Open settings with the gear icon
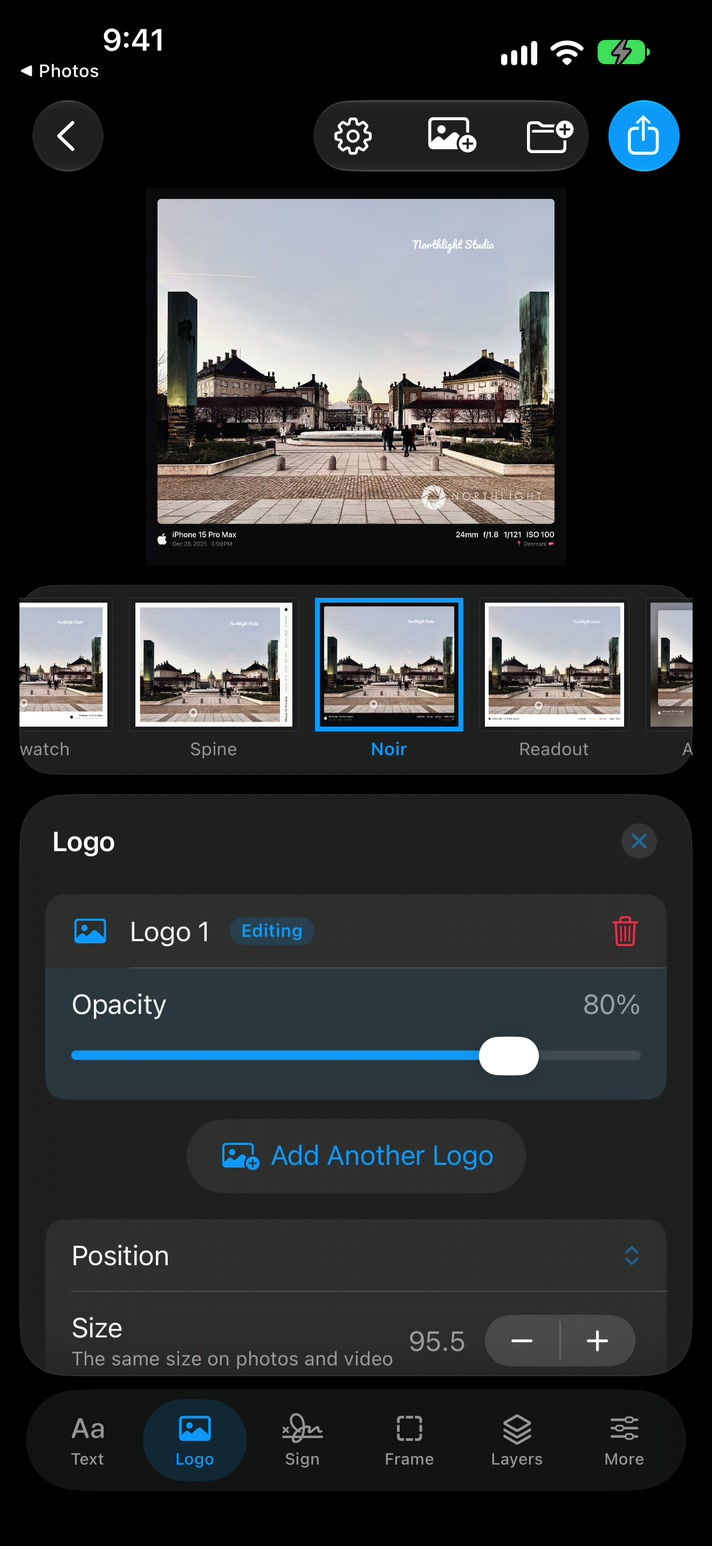 click(353, 136)
